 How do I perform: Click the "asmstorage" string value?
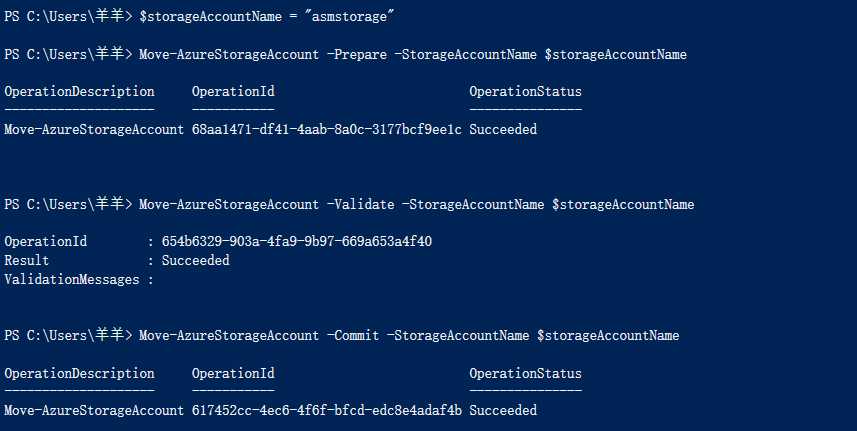[352, 16]
